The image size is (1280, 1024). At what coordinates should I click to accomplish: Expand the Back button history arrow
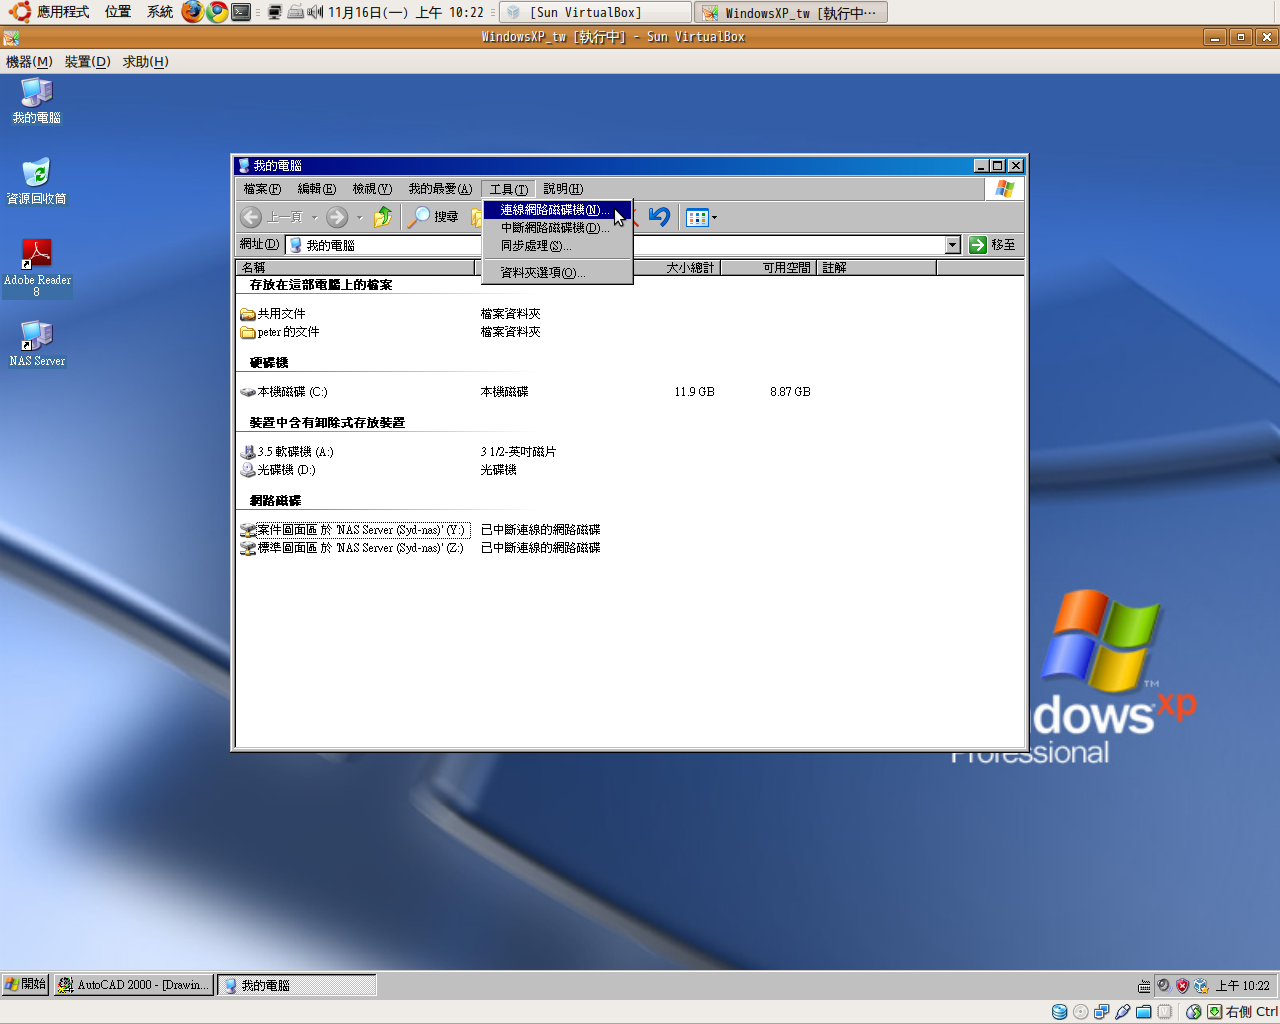[314, 217]
